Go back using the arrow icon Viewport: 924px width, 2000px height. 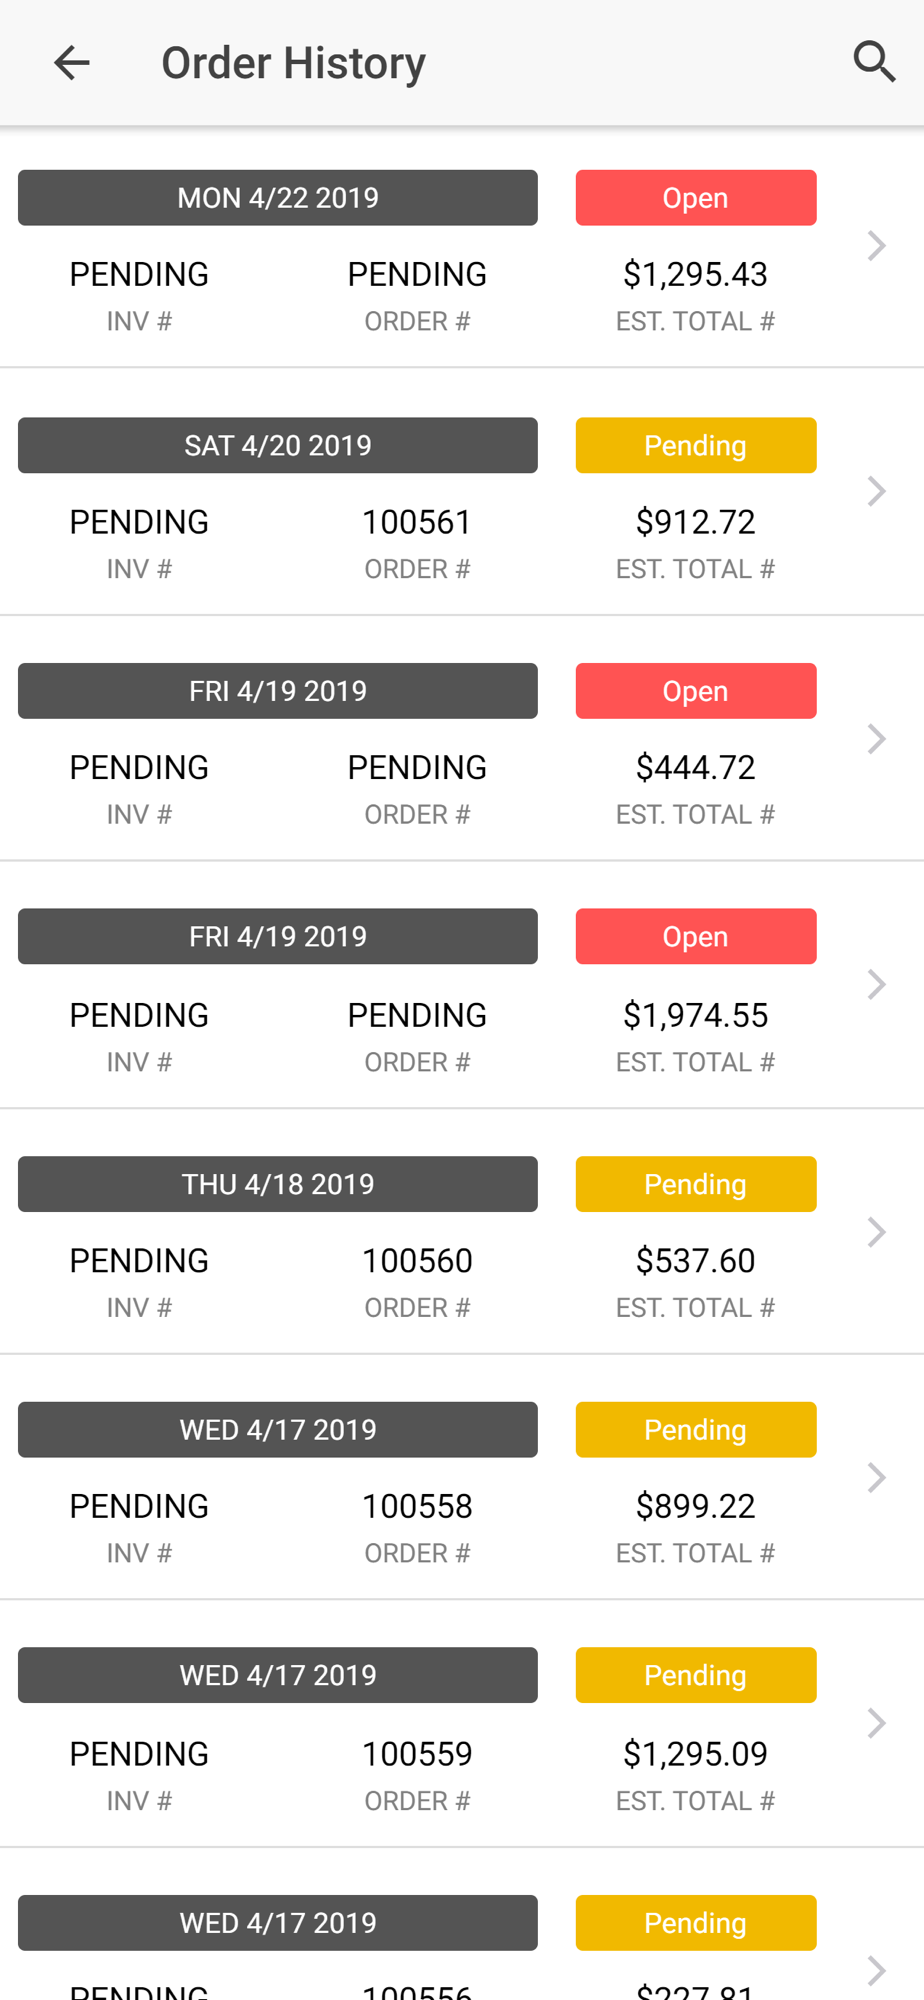pos(71,63)
